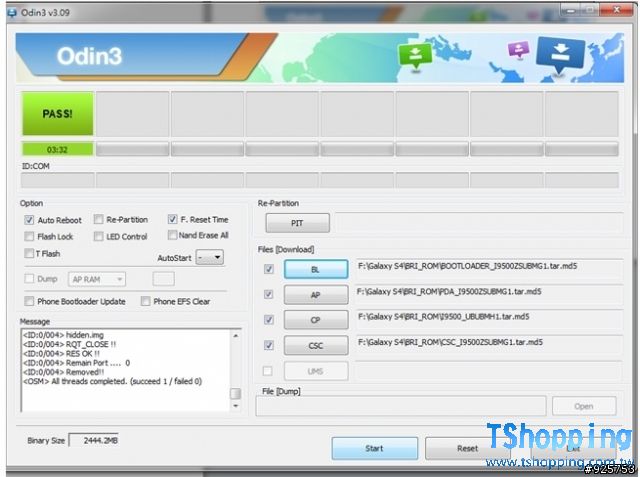Screen dimensions: 640x477
Task: Click the green PASS! status box
Action: 58,113
